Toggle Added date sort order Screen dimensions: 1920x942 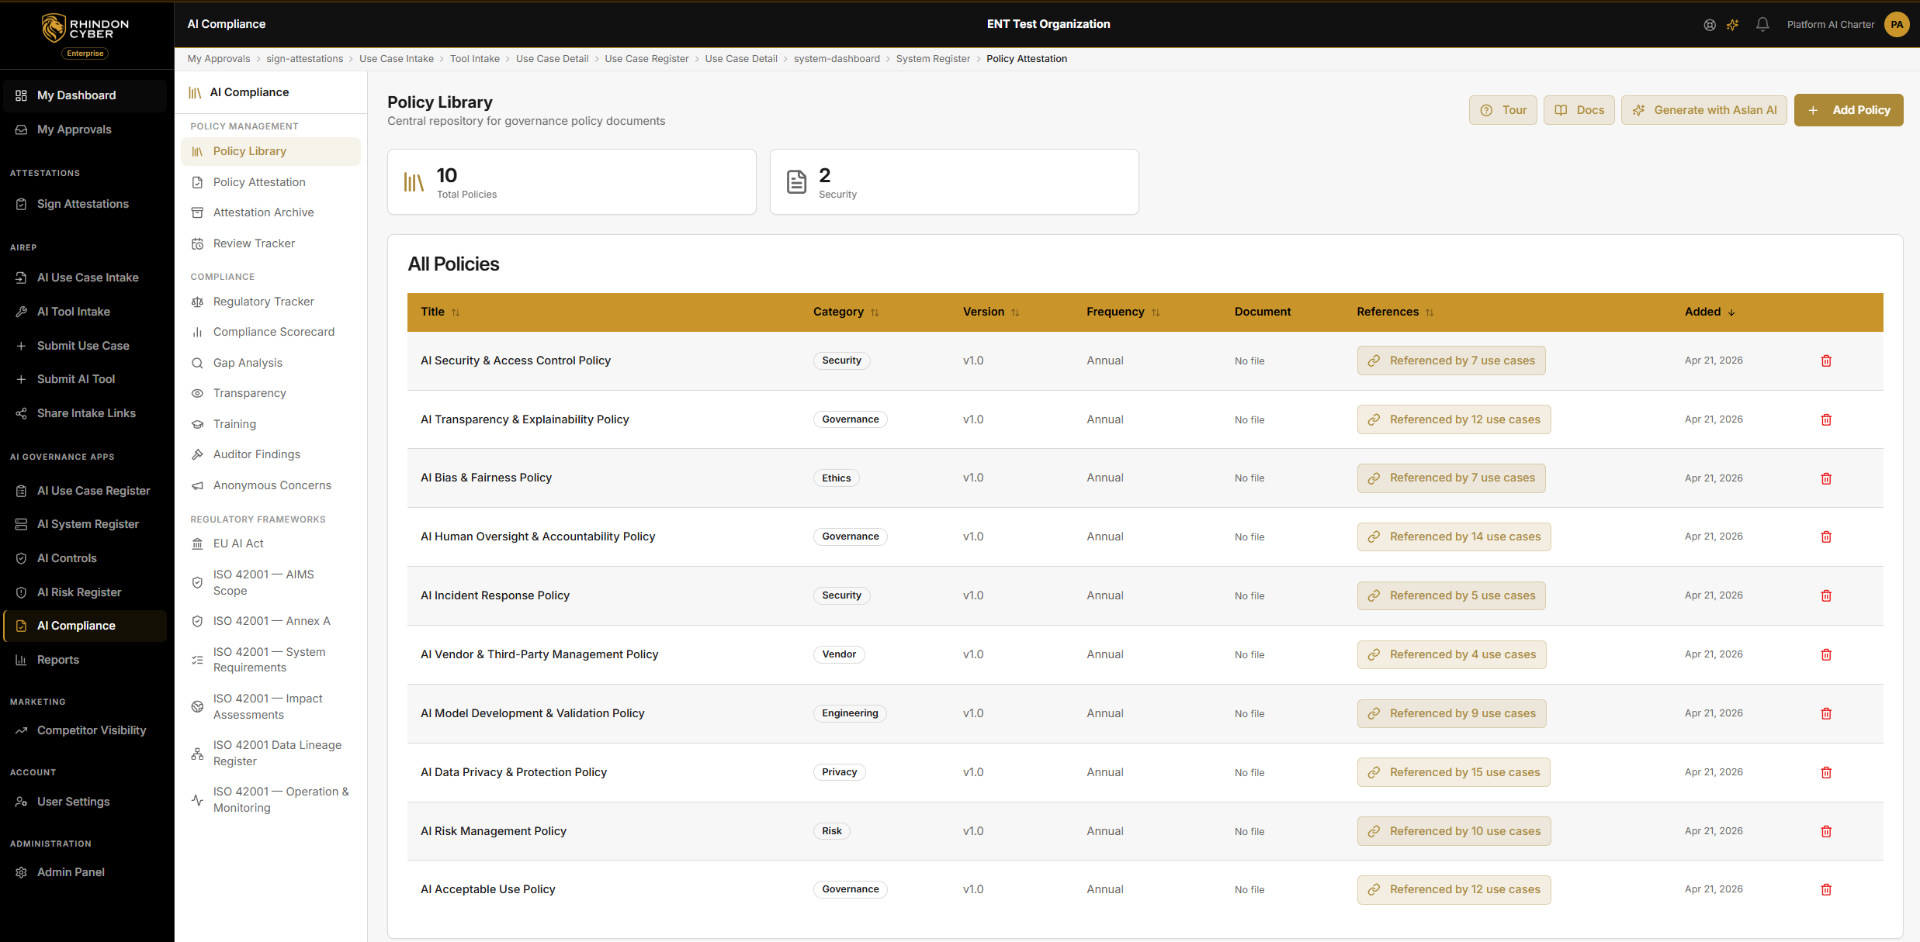coord(1710,312)
